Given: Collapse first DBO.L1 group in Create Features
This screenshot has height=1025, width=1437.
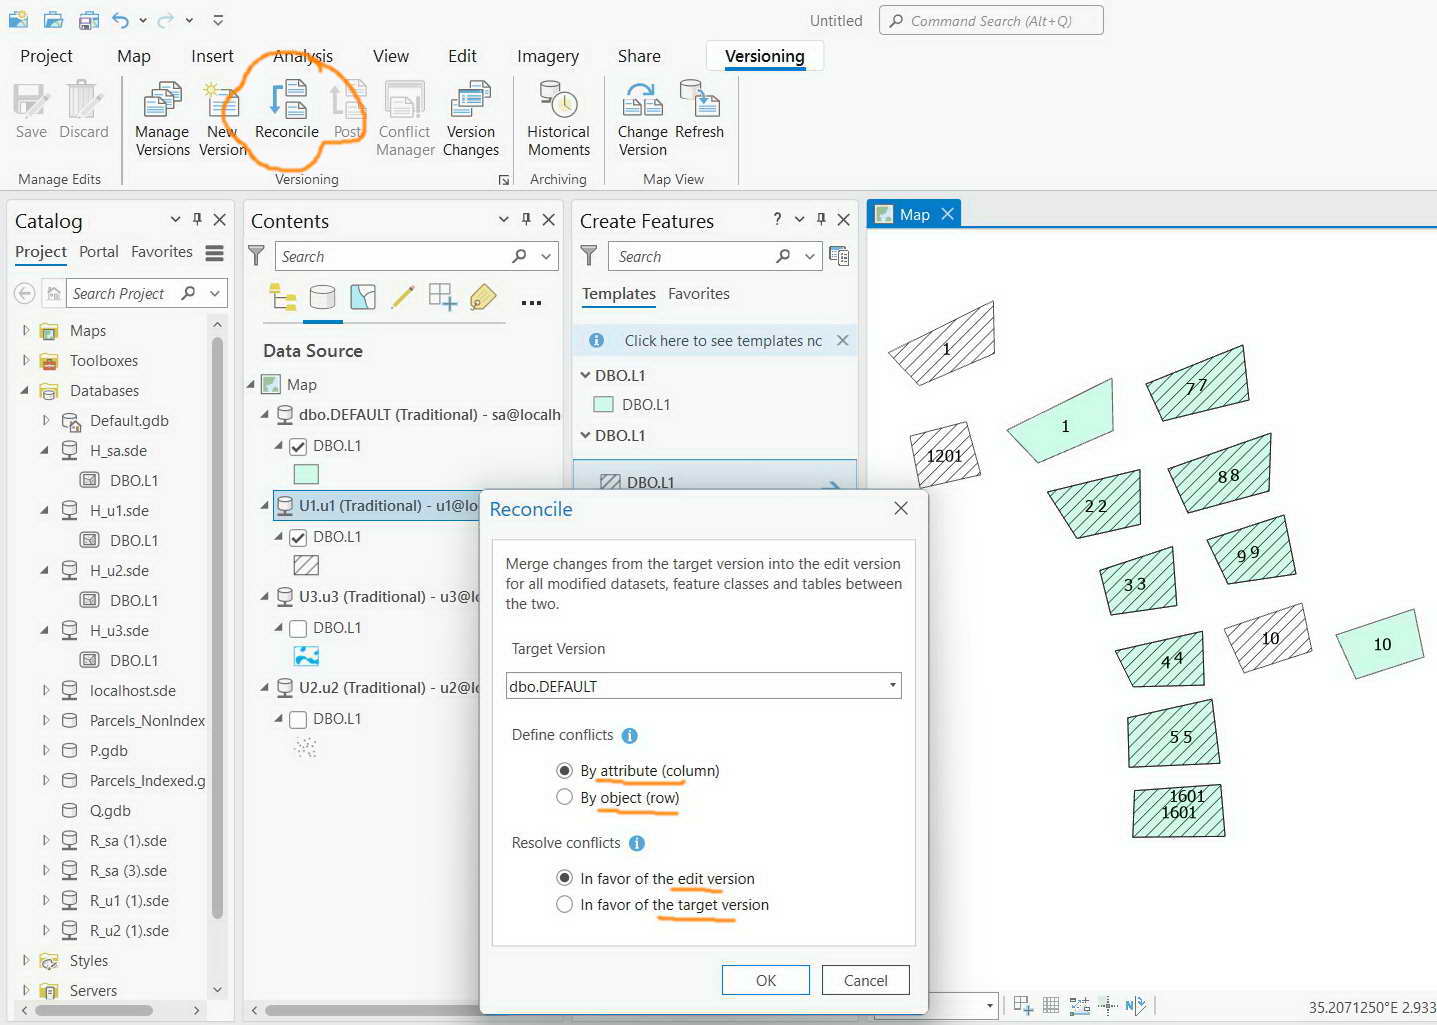Looking at the screenshot, I should click(586, 375).
